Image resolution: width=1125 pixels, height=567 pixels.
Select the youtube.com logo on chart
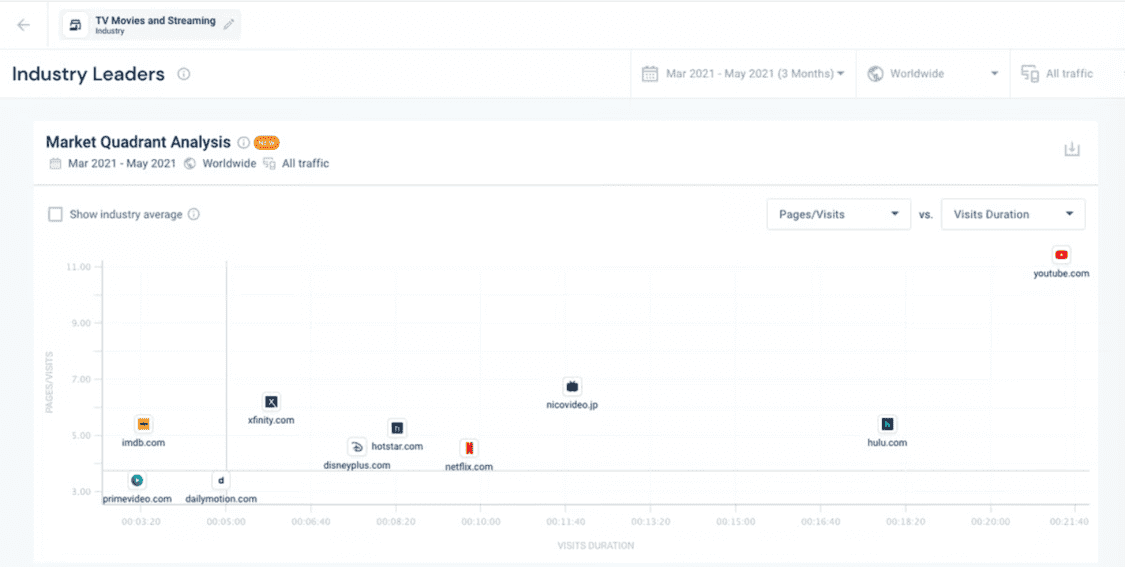[x=1061, y=255]
